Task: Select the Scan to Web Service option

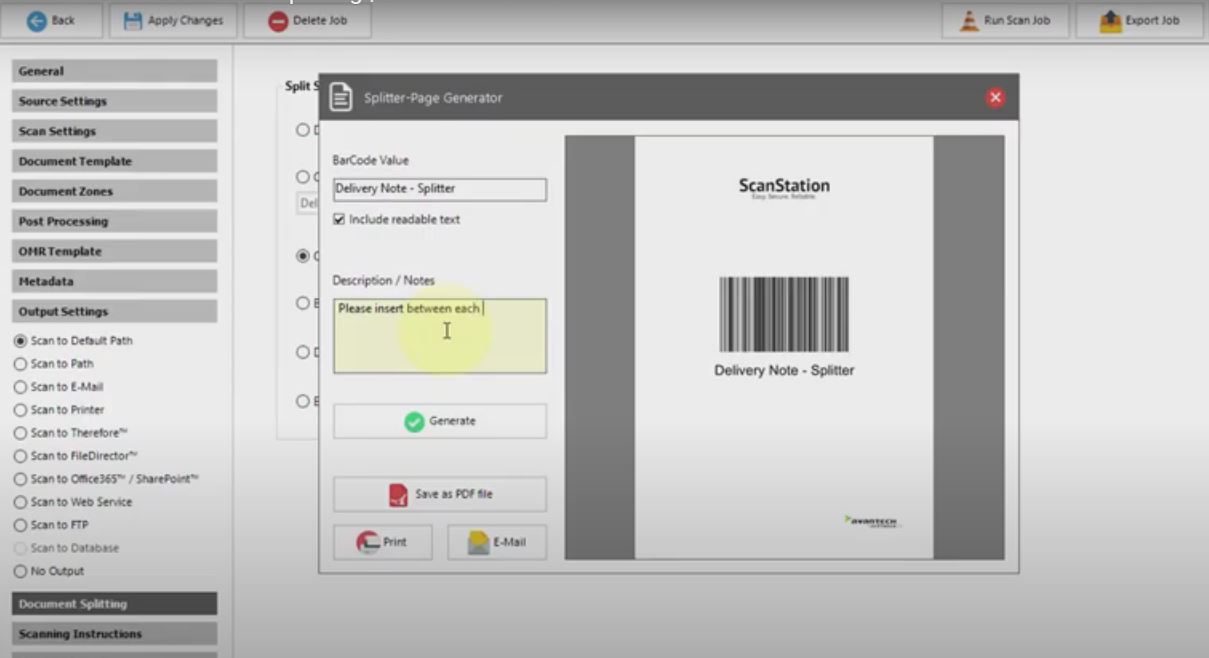Action: pos(73,502)
